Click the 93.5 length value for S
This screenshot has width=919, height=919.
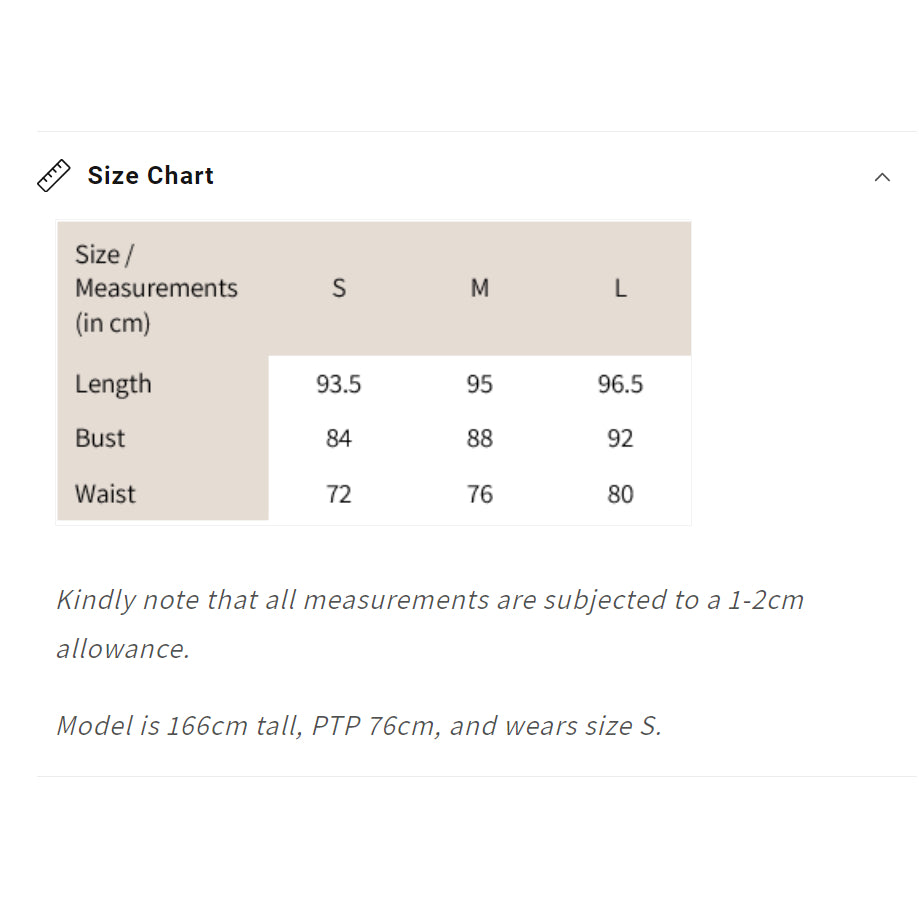pos(339,384)
